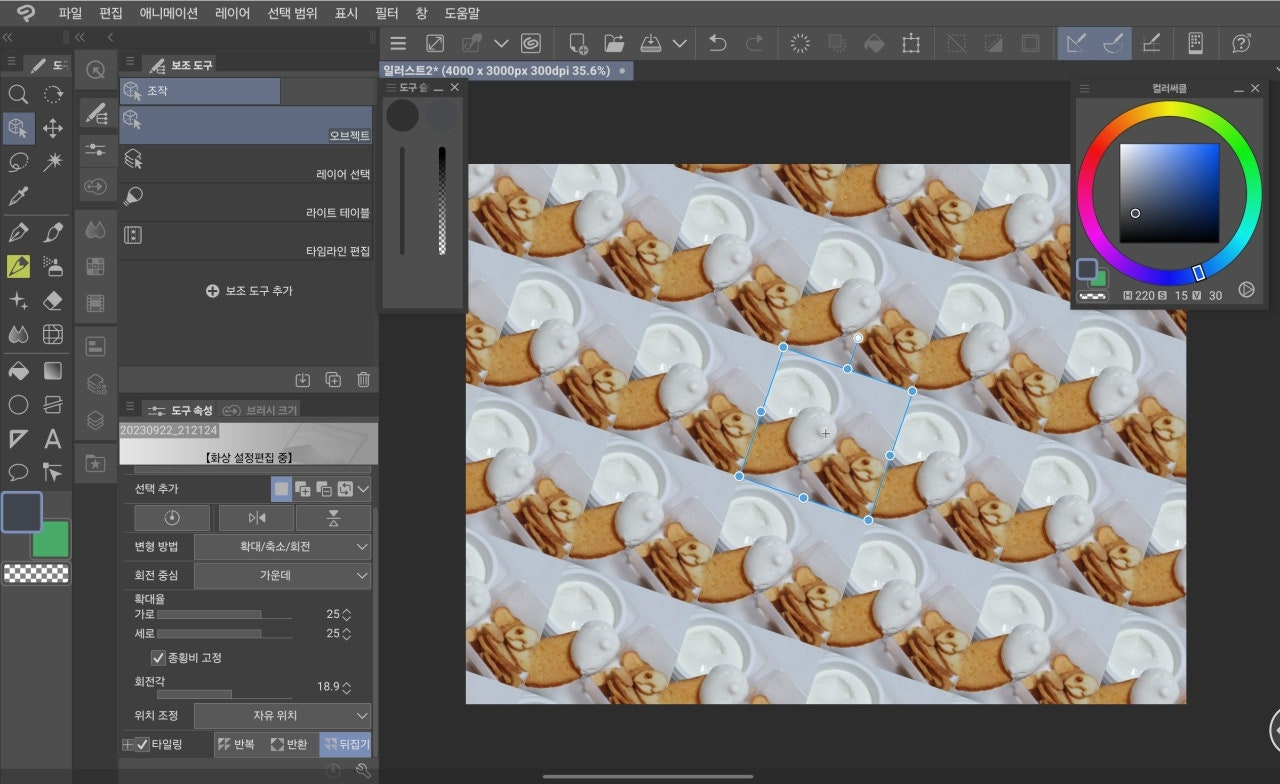Open 위치 조정 dropdown

(282, 716)
